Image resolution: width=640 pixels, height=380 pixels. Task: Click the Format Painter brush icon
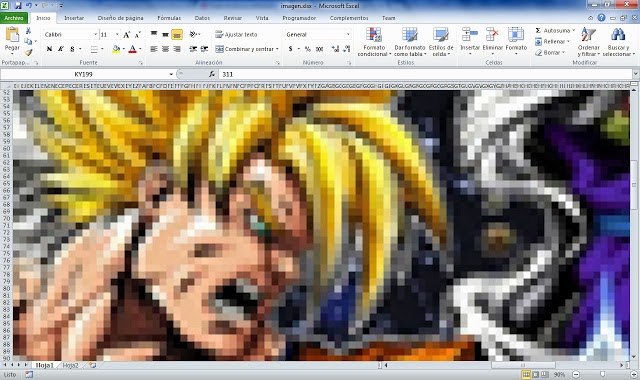click(28, 52)
